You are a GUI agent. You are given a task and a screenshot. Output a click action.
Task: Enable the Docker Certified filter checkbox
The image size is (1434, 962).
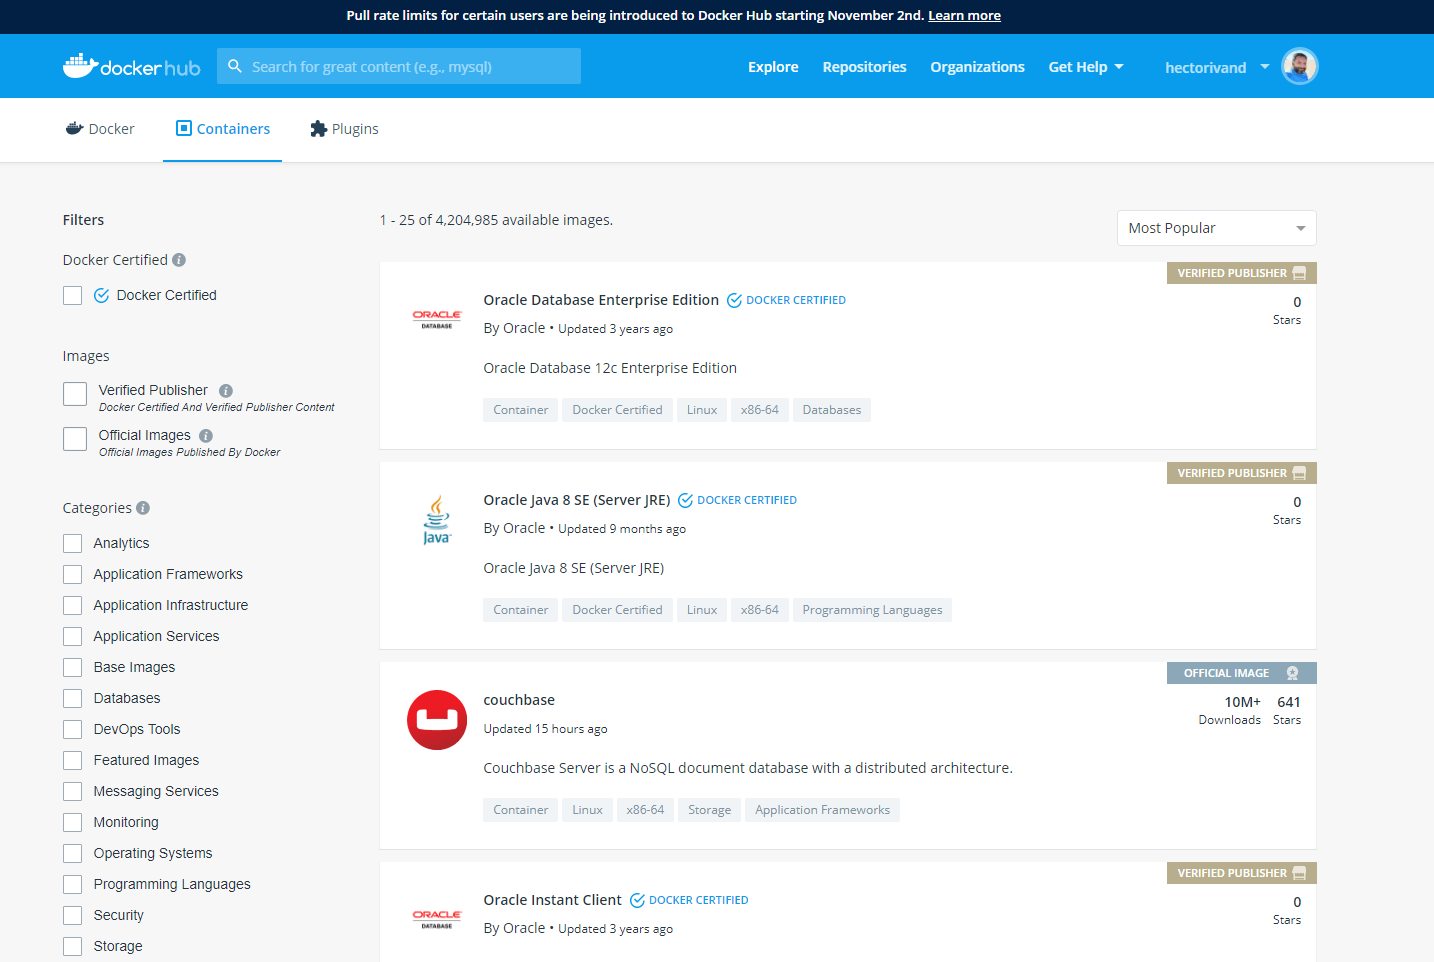point(72,295)
